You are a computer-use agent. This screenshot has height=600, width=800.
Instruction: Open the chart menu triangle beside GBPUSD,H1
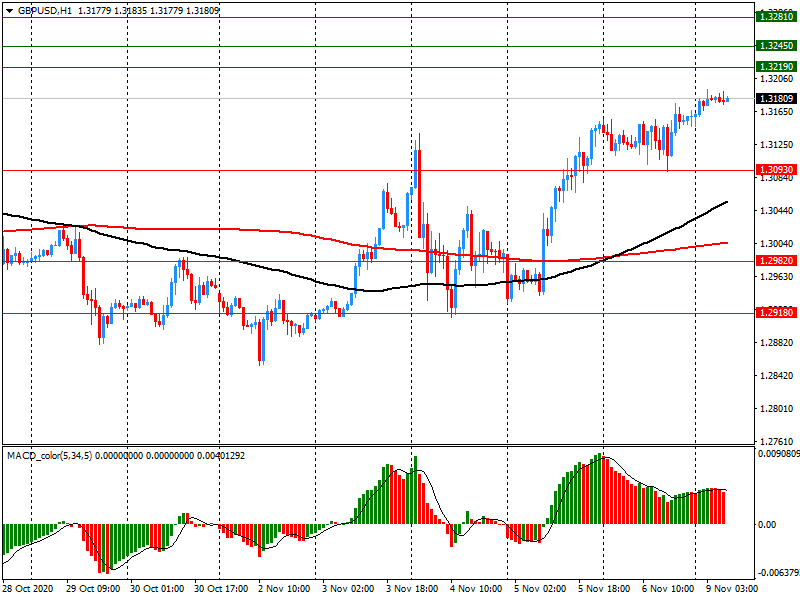point(10,10)
